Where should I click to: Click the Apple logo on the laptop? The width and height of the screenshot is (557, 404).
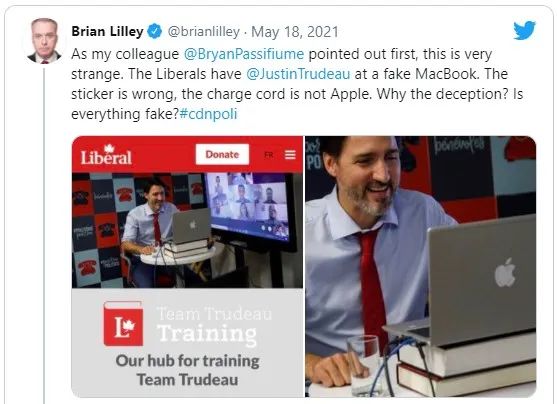point(505,272)
